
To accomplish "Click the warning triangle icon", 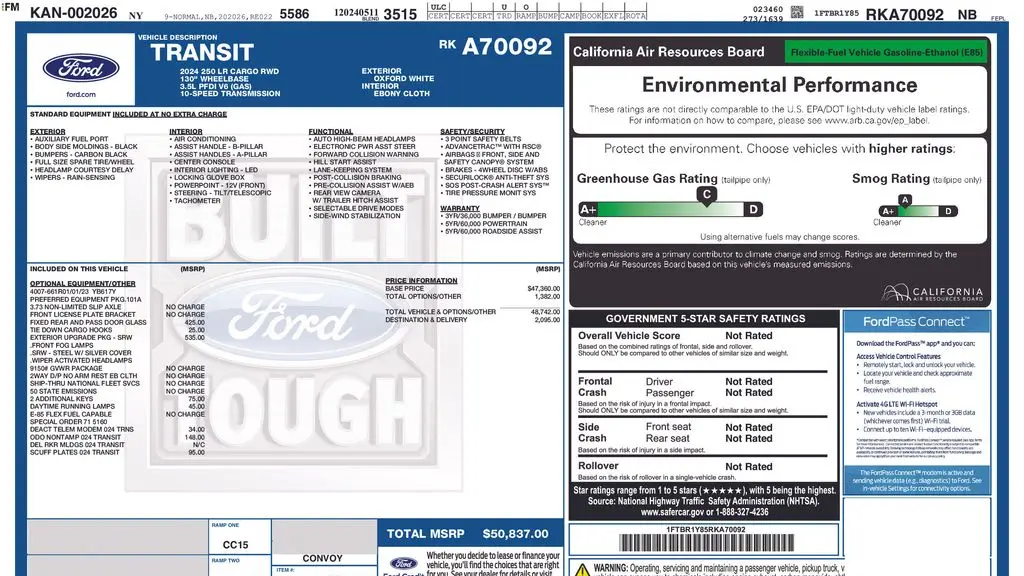I will [x=582, y=569].
